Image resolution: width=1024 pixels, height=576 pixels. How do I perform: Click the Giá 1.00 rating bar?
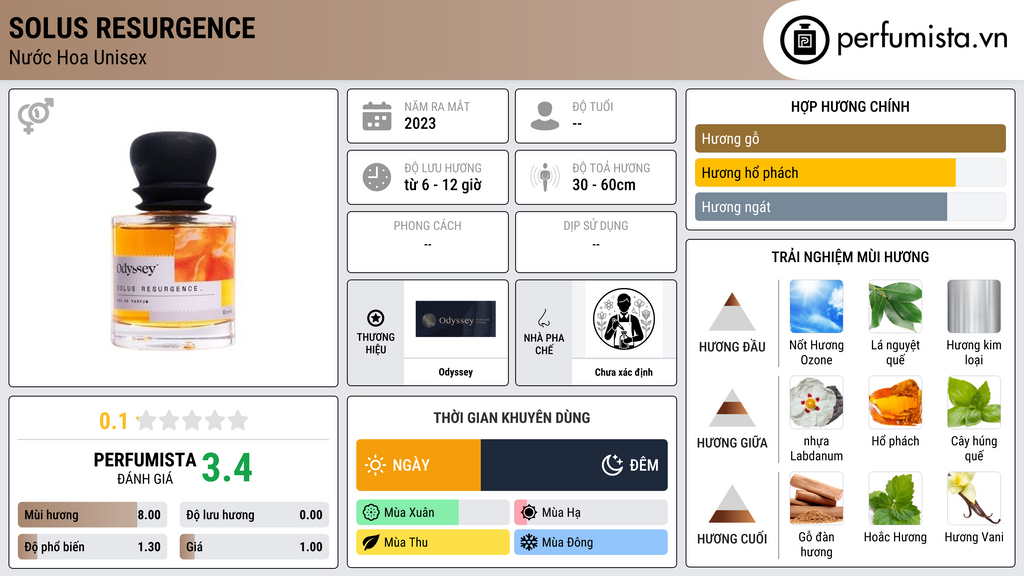click(254, 547)
